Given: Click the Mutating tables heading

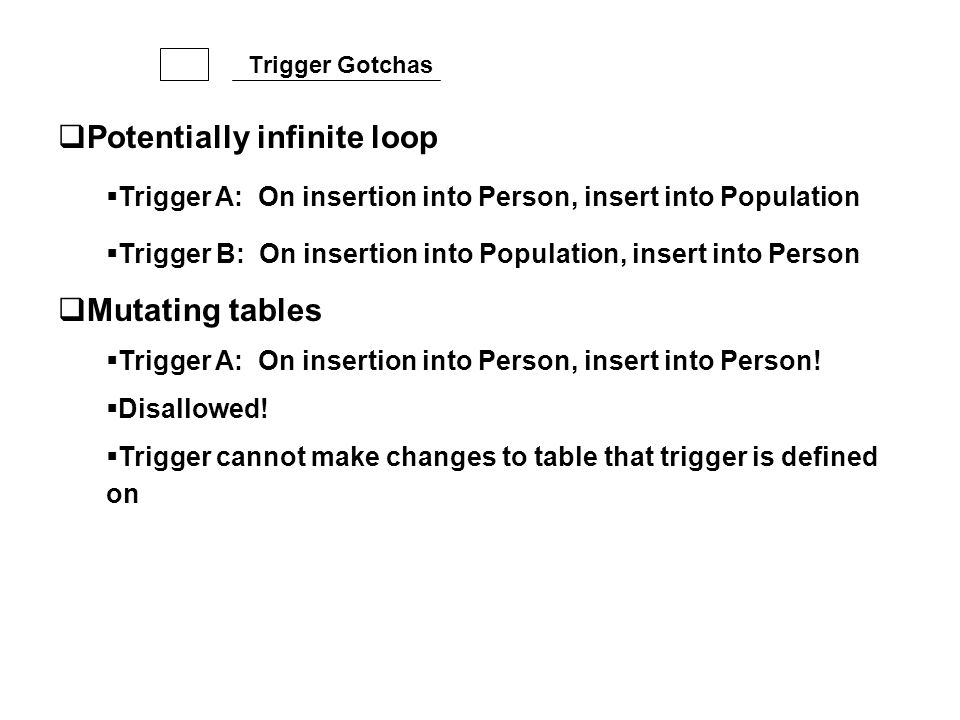Looking at the screenshot, I should [204, 310].
